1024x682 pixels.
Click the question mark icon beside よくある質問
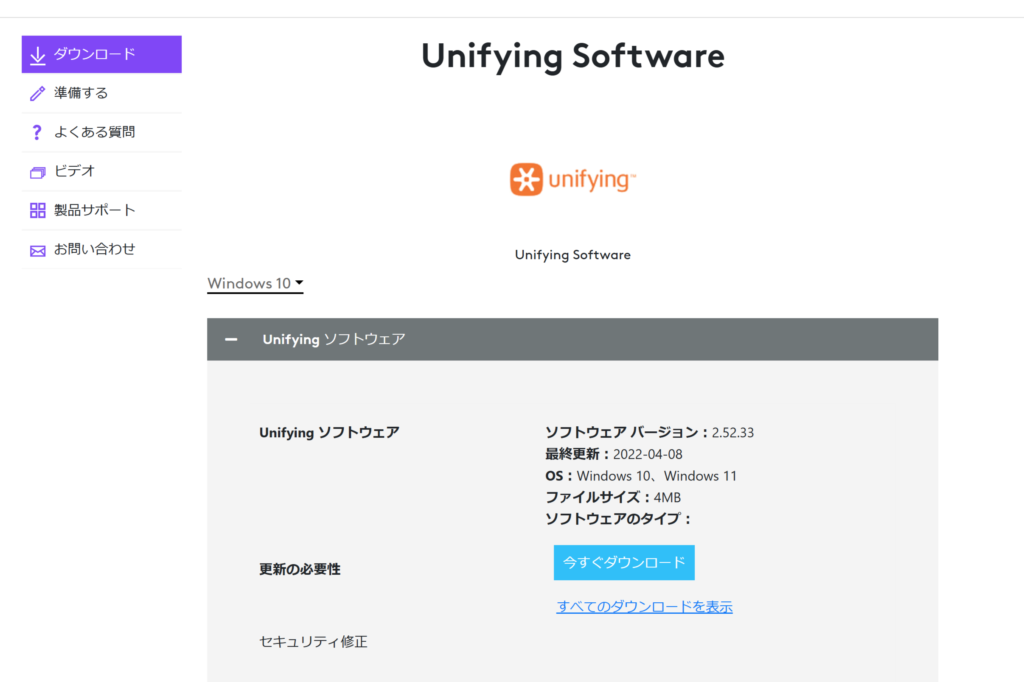click(x=37, y=133)
